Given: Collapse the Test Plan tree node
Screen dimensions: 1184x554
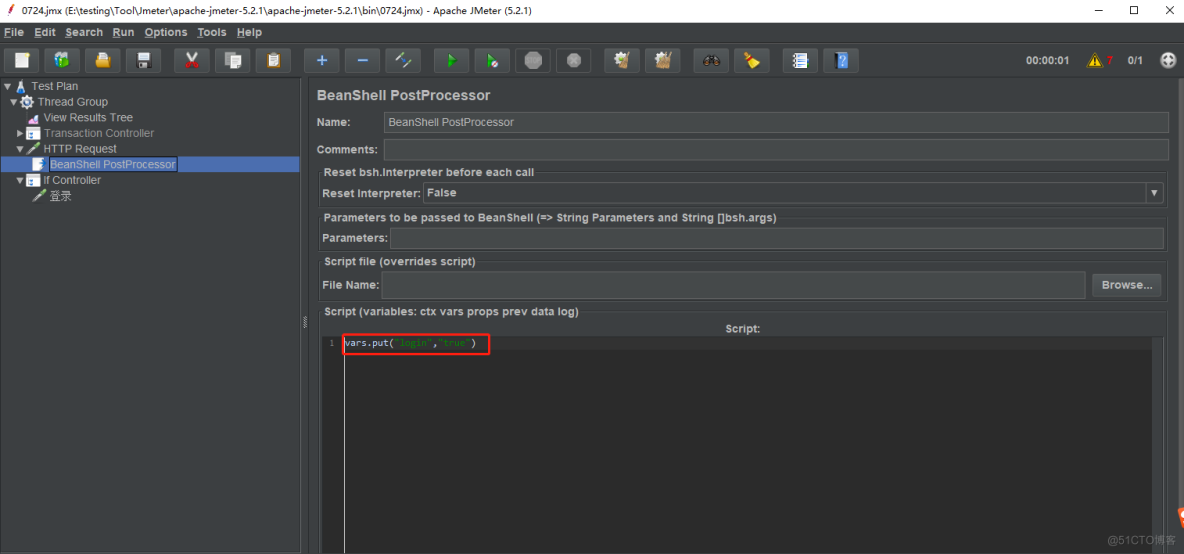Looking at the screenshot, I should (8, 86).
